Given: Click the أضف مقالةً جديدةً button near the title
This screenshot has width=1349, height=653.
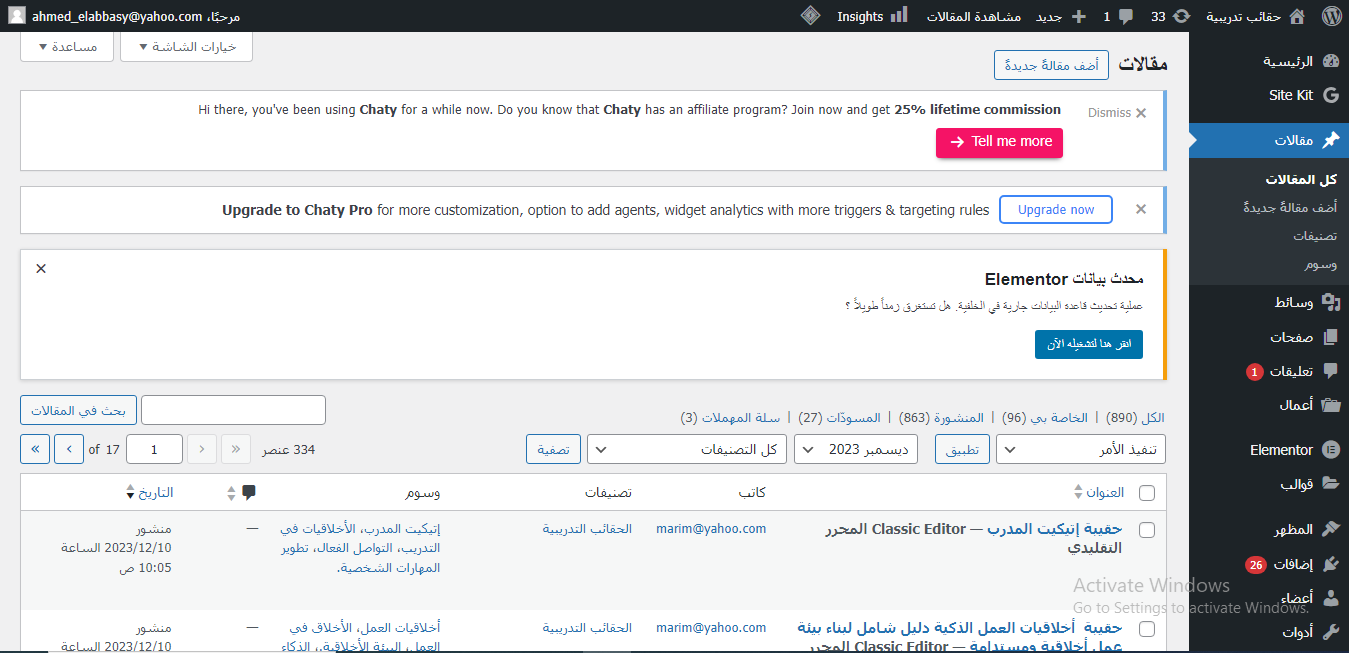Looking at the screenshot, I should 1051,65.
